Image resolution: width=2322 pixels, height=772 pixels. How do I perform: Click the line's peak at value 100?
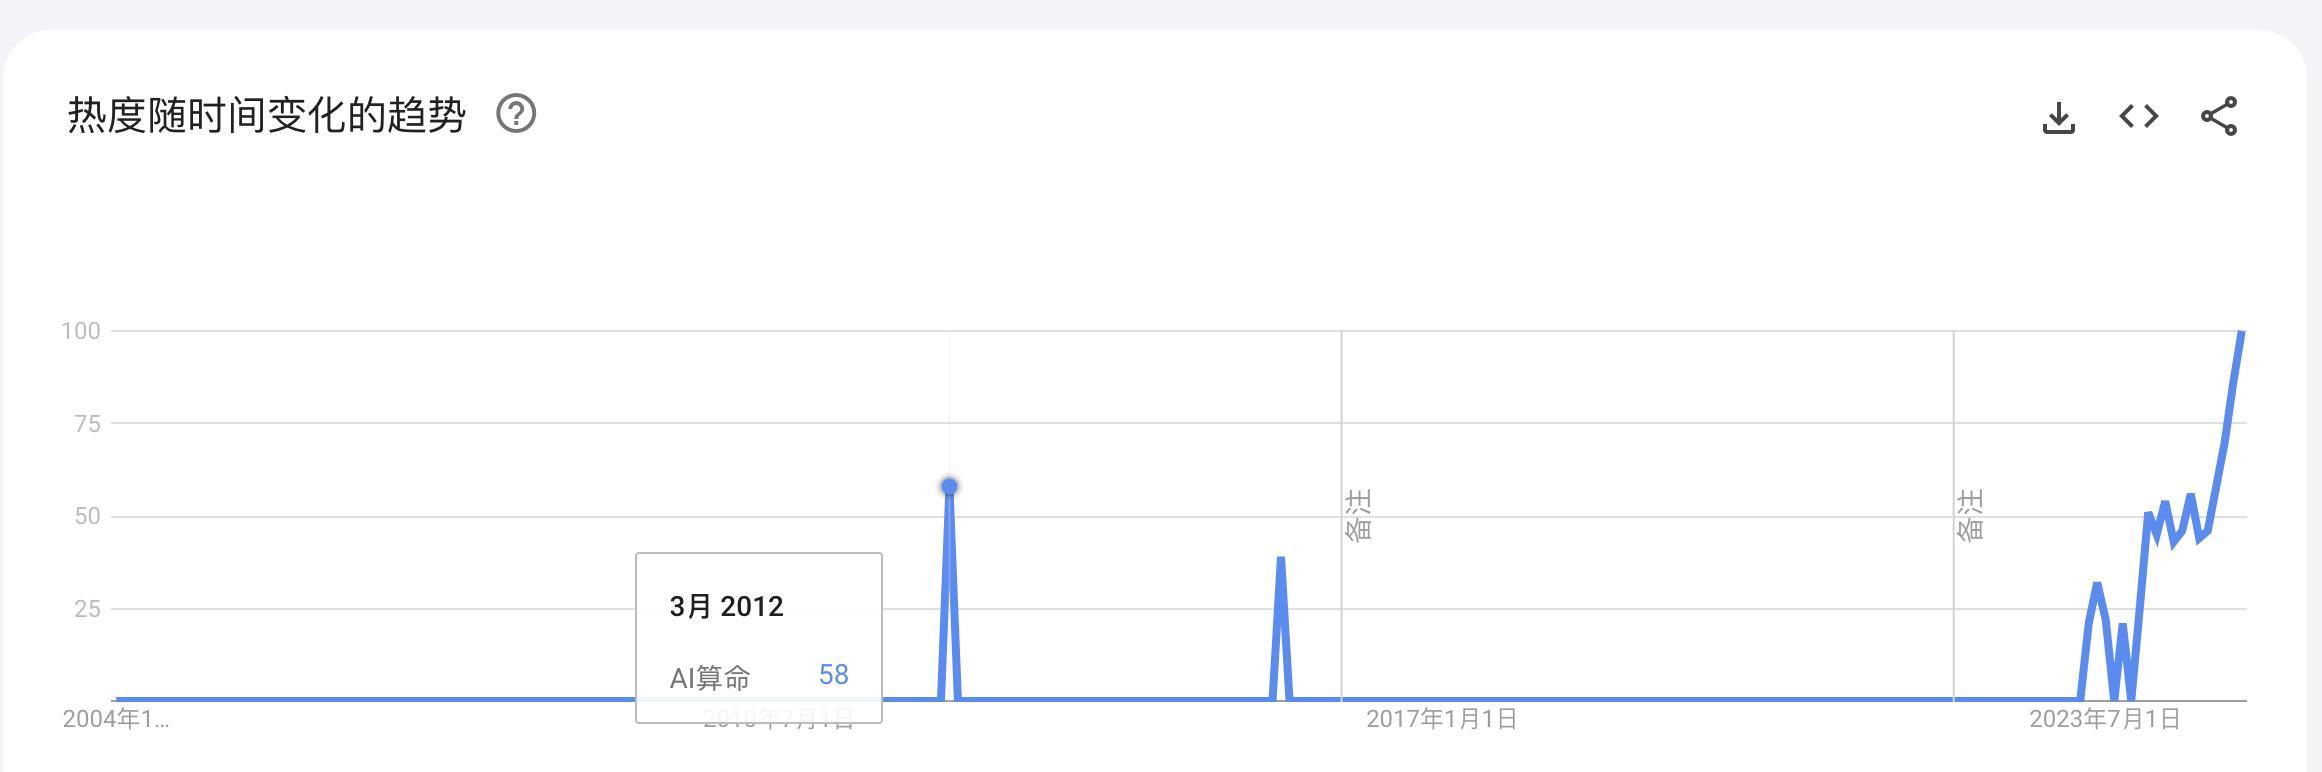(x=2241, y=332)
